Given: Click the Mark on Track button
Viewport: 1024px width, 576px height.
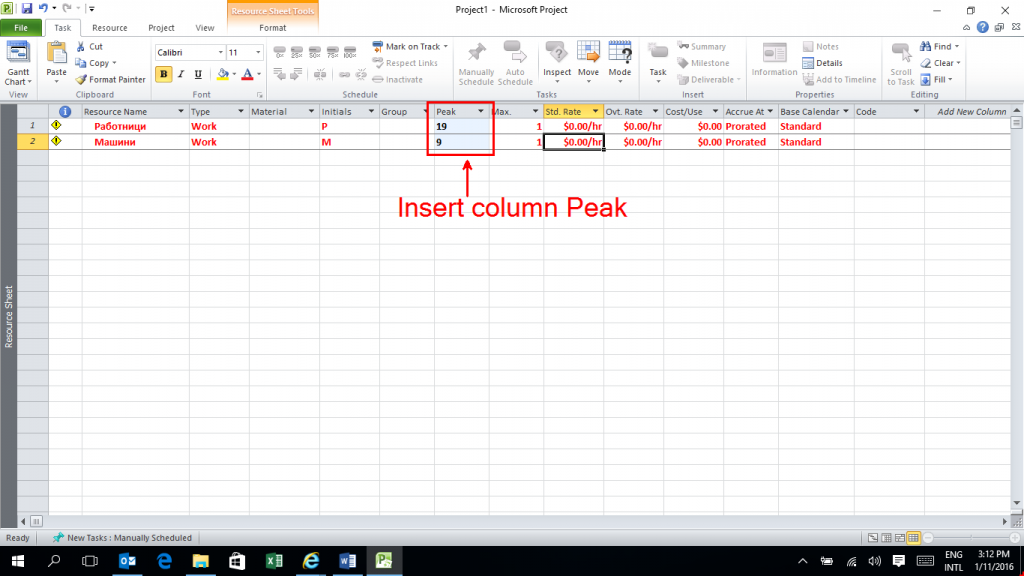Looking at the screenshot, I should [x=410, y=46].
